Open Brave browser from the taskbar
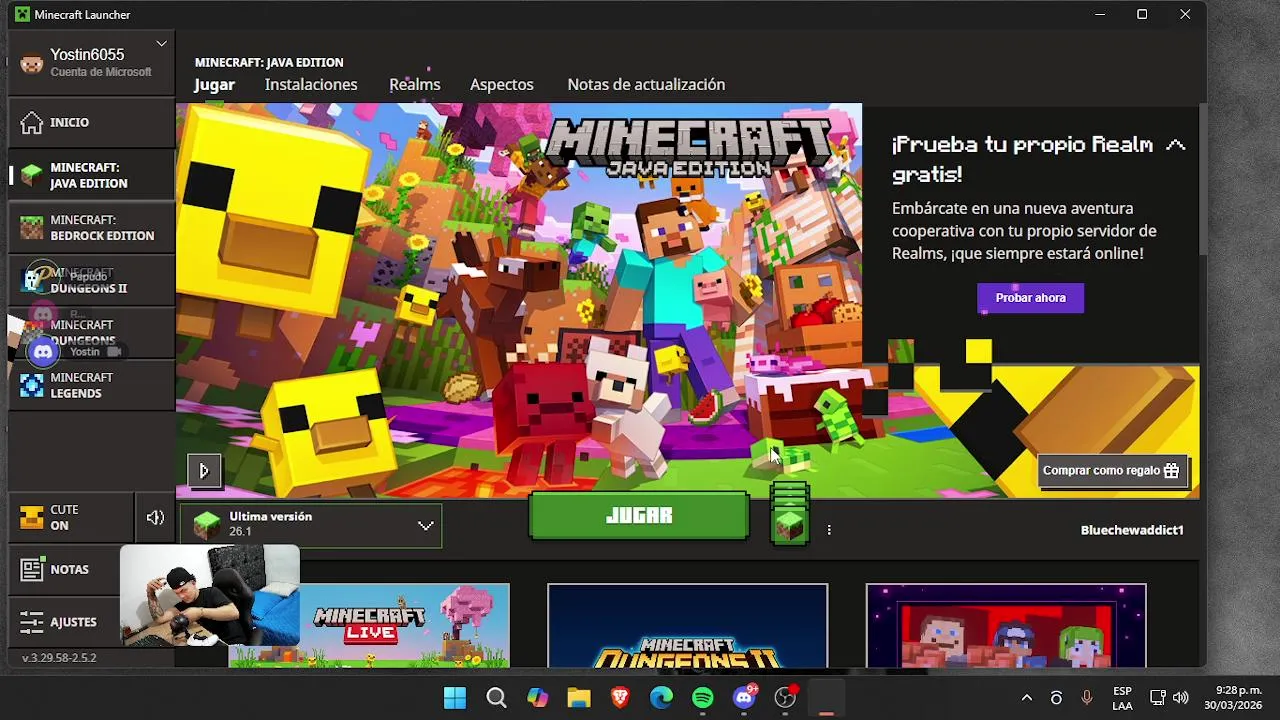 click(x=620, y=698)
